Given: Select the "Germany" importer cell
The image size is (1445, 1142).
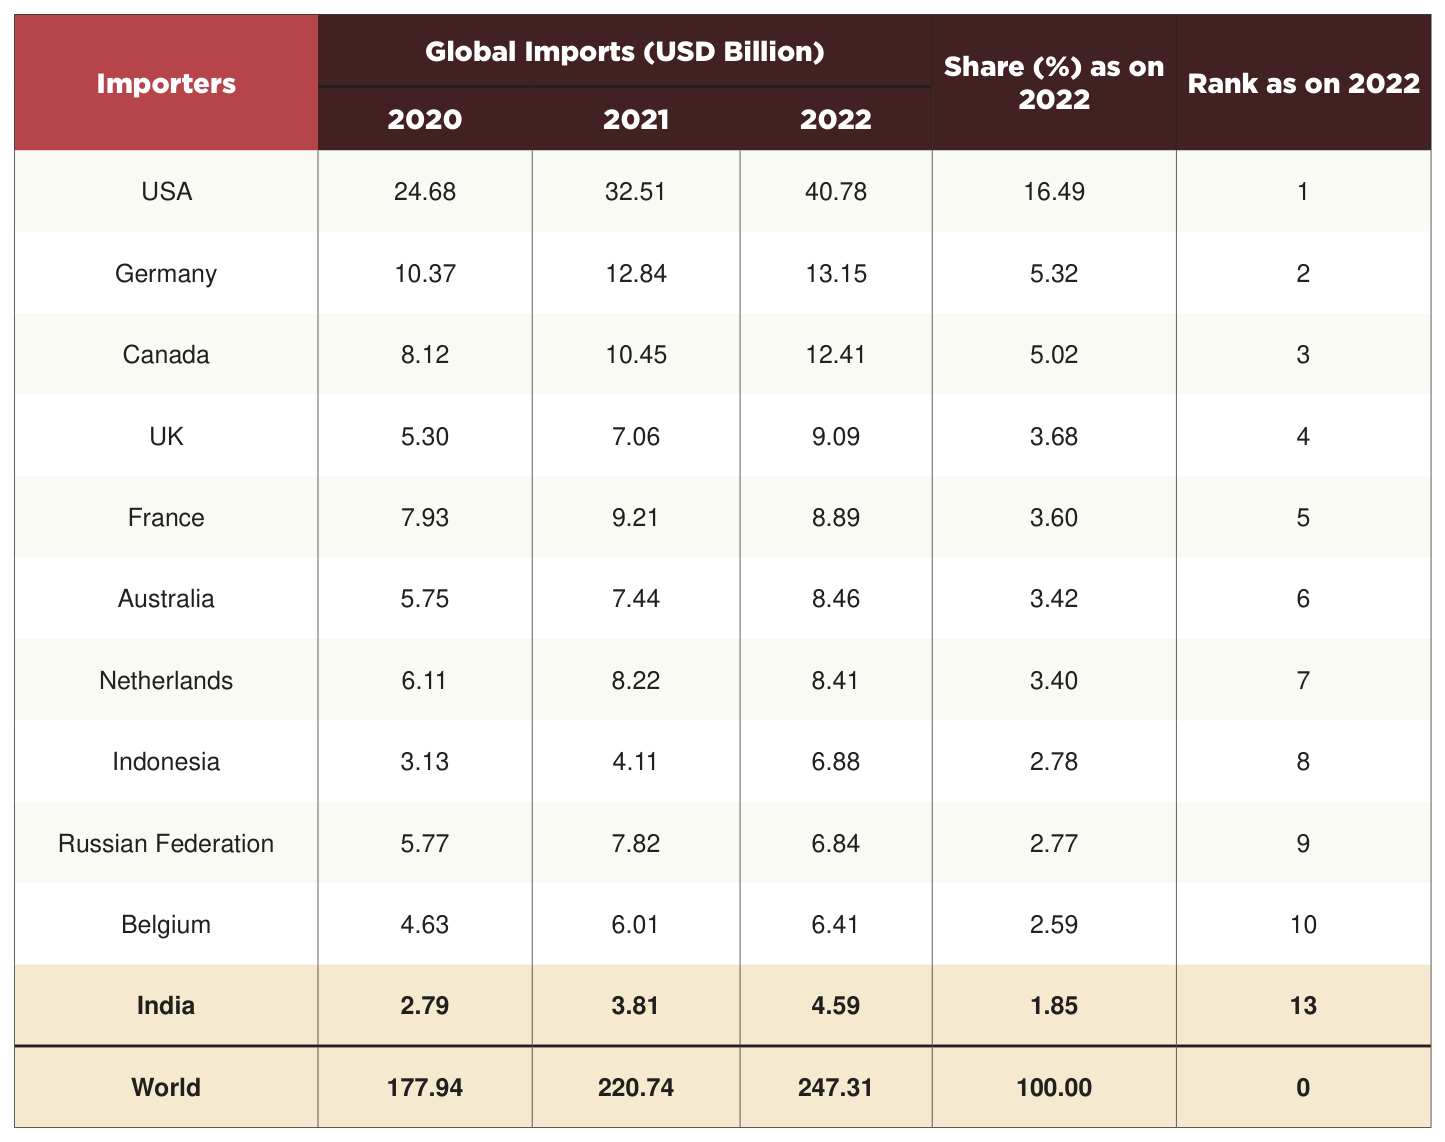Looking at the screenshot, I should 166,273.
